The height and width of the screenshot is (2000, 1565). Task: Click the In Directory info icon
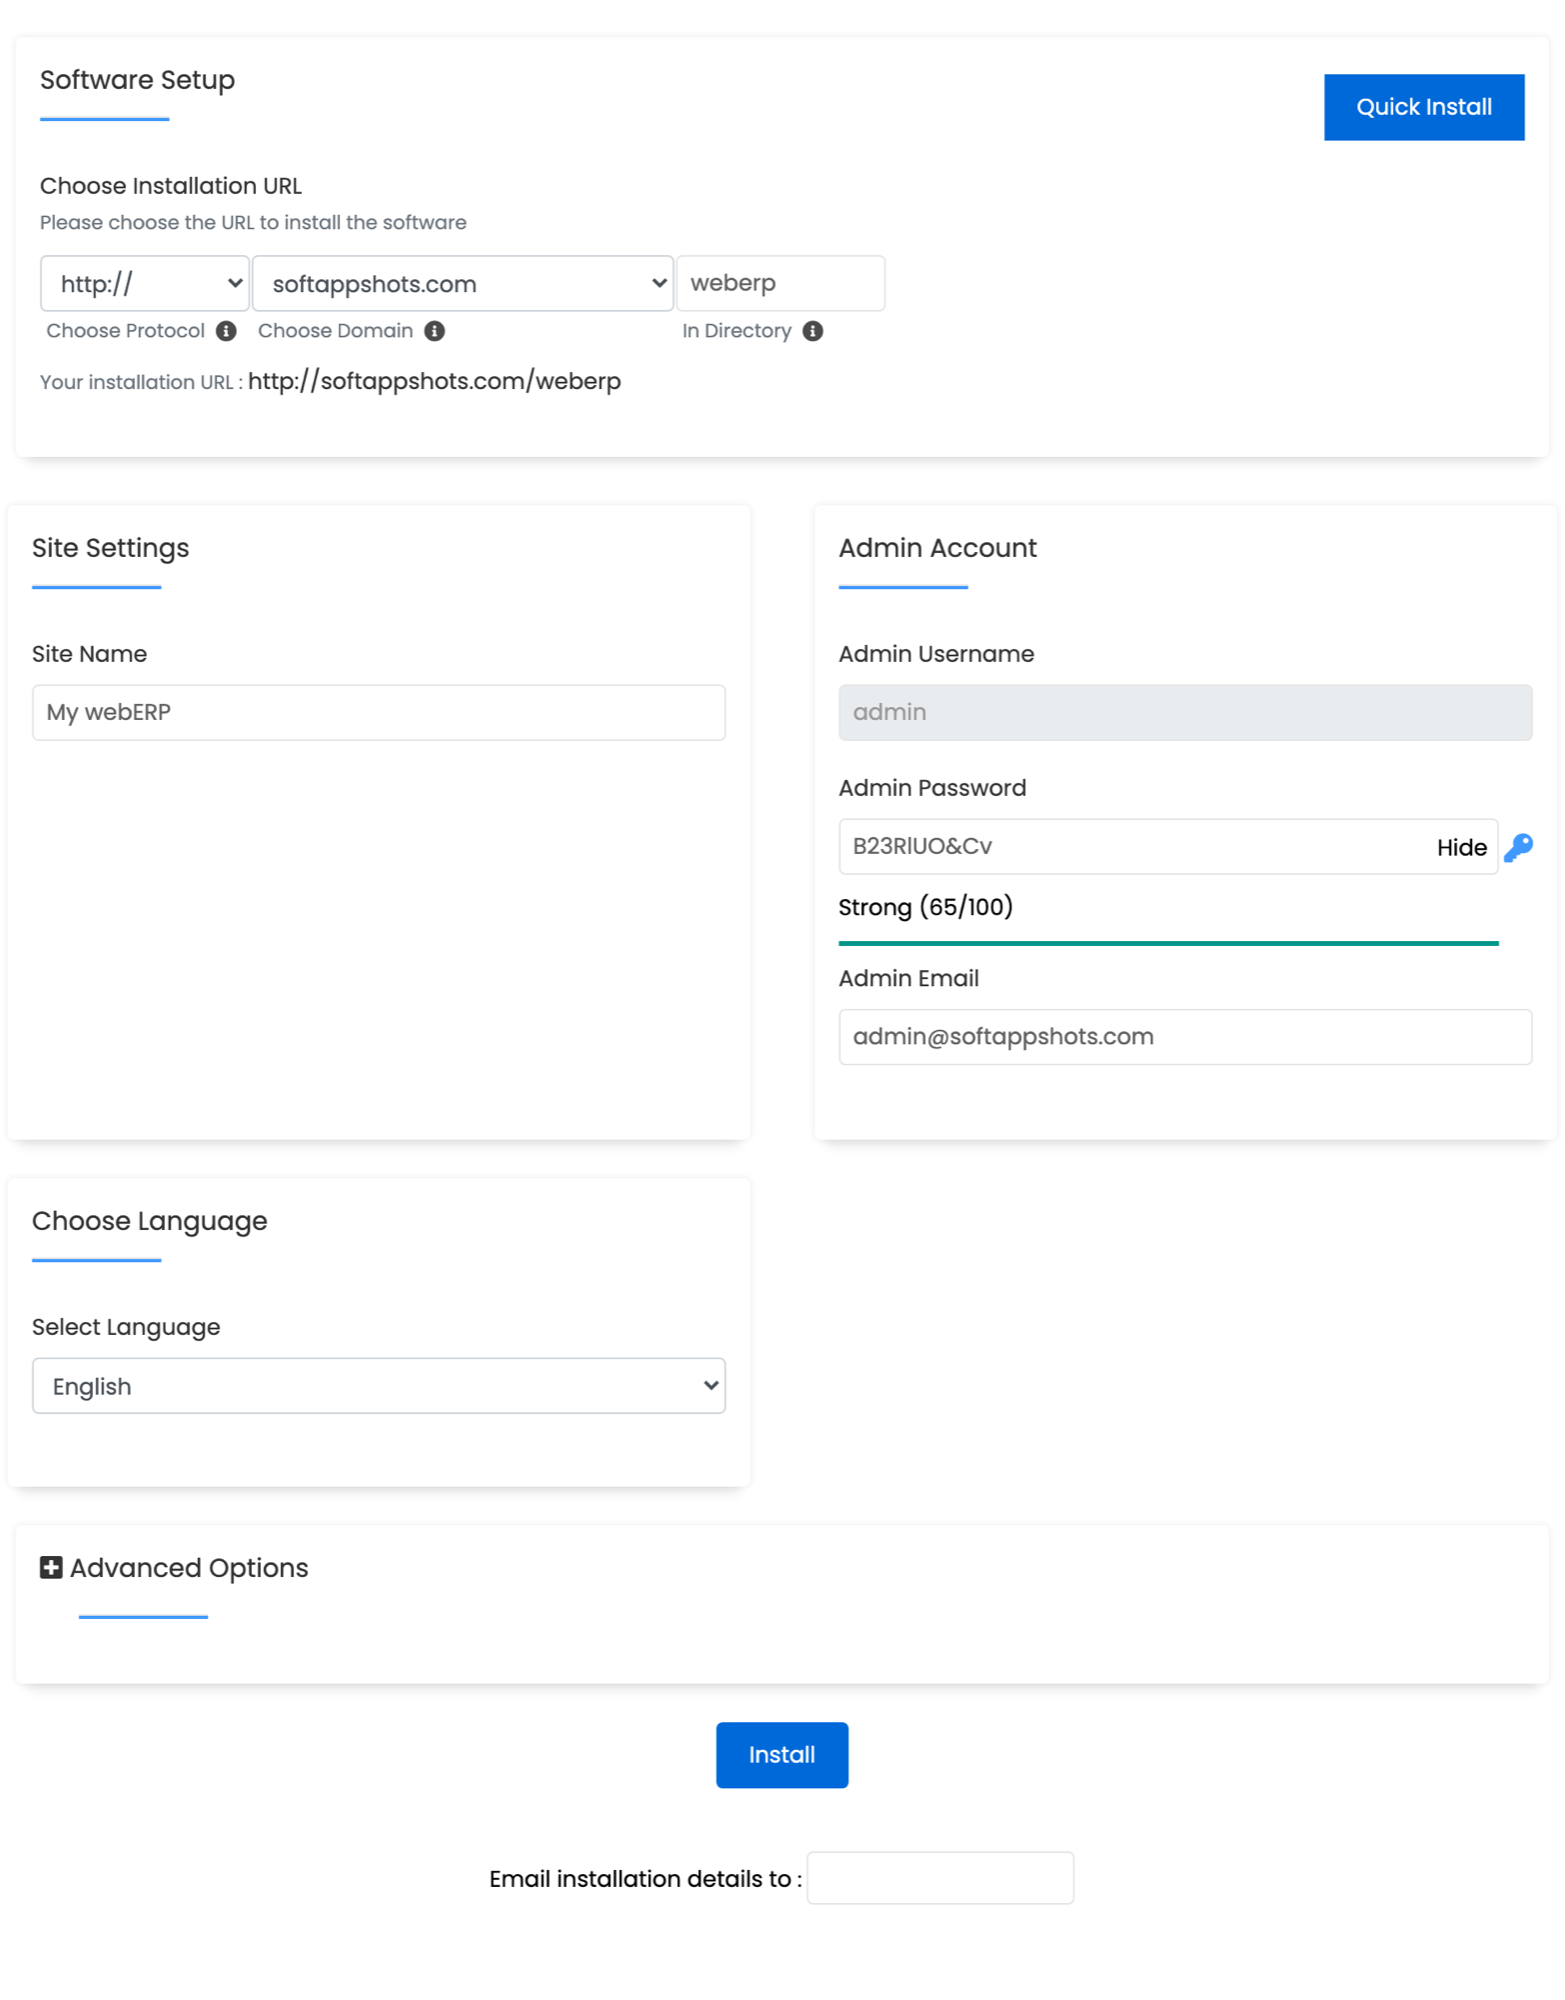pos(813,331)
